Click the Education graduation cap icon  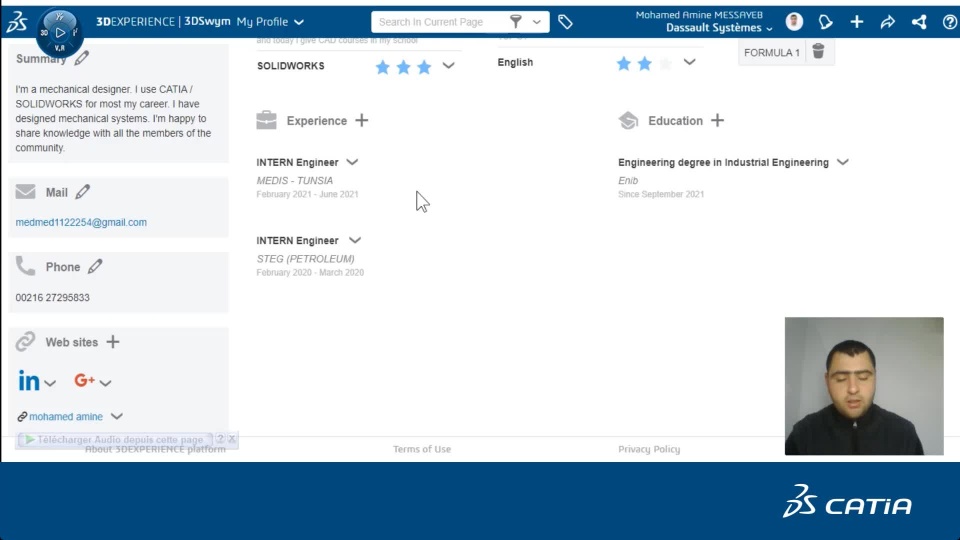628,120
